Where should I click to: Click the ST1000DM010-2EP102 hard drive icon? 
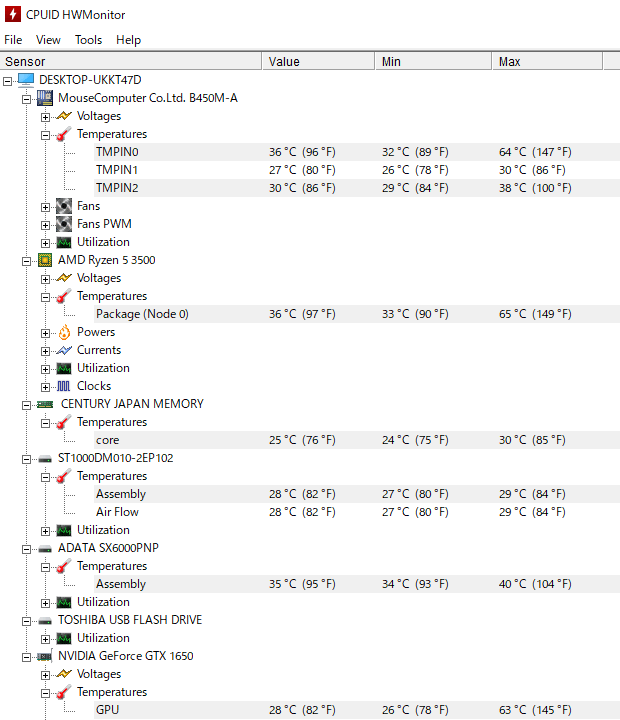point(45,458)
